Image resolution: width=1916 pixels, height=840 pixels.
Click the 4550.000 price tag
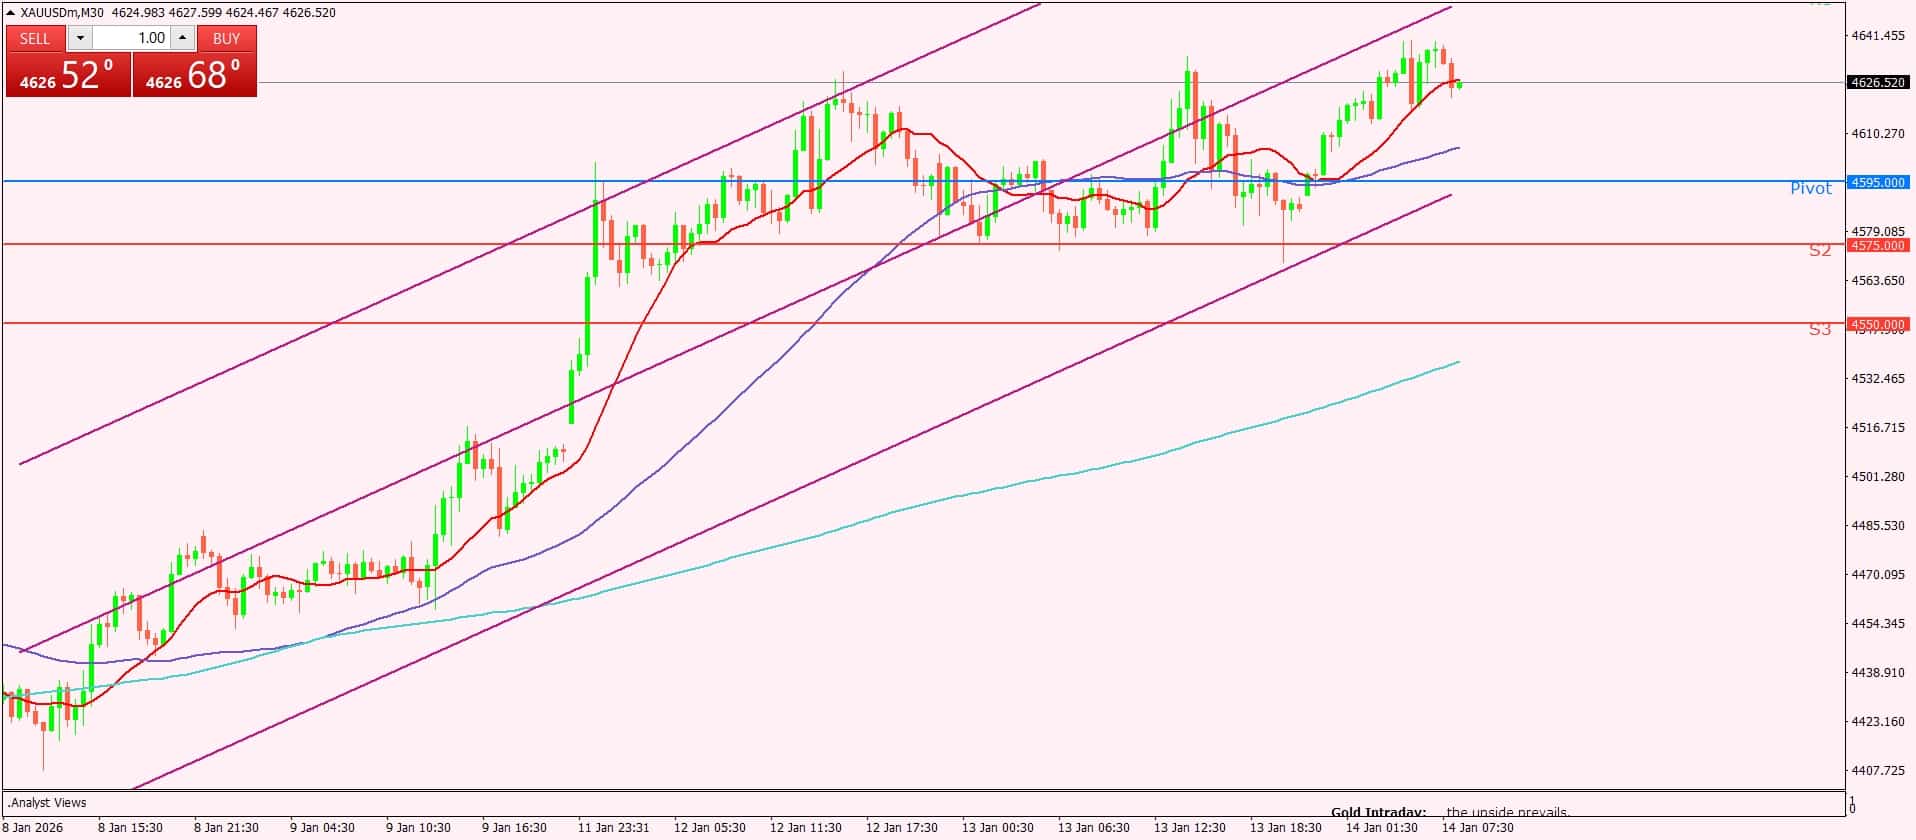click(1878, 324)
